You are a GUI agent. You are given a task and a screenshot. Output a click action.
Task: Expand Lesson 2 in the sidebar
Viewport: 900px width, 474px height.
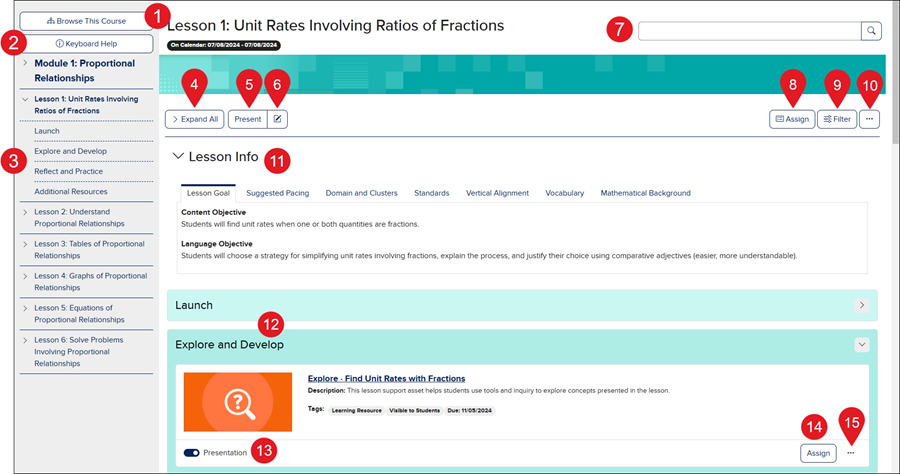pyautogui.click(x=25, y=212)
